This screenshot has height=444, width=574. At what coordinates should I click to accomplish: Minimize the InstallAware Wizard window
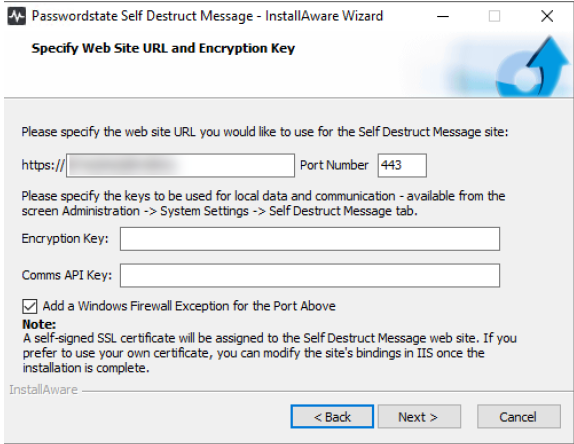coord(443,16)
